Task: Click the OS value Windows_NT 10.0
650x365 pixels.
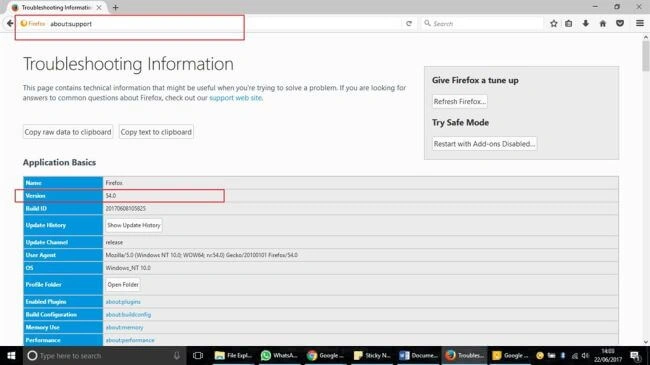Action: pyautogui.click(x=128, y=268)
